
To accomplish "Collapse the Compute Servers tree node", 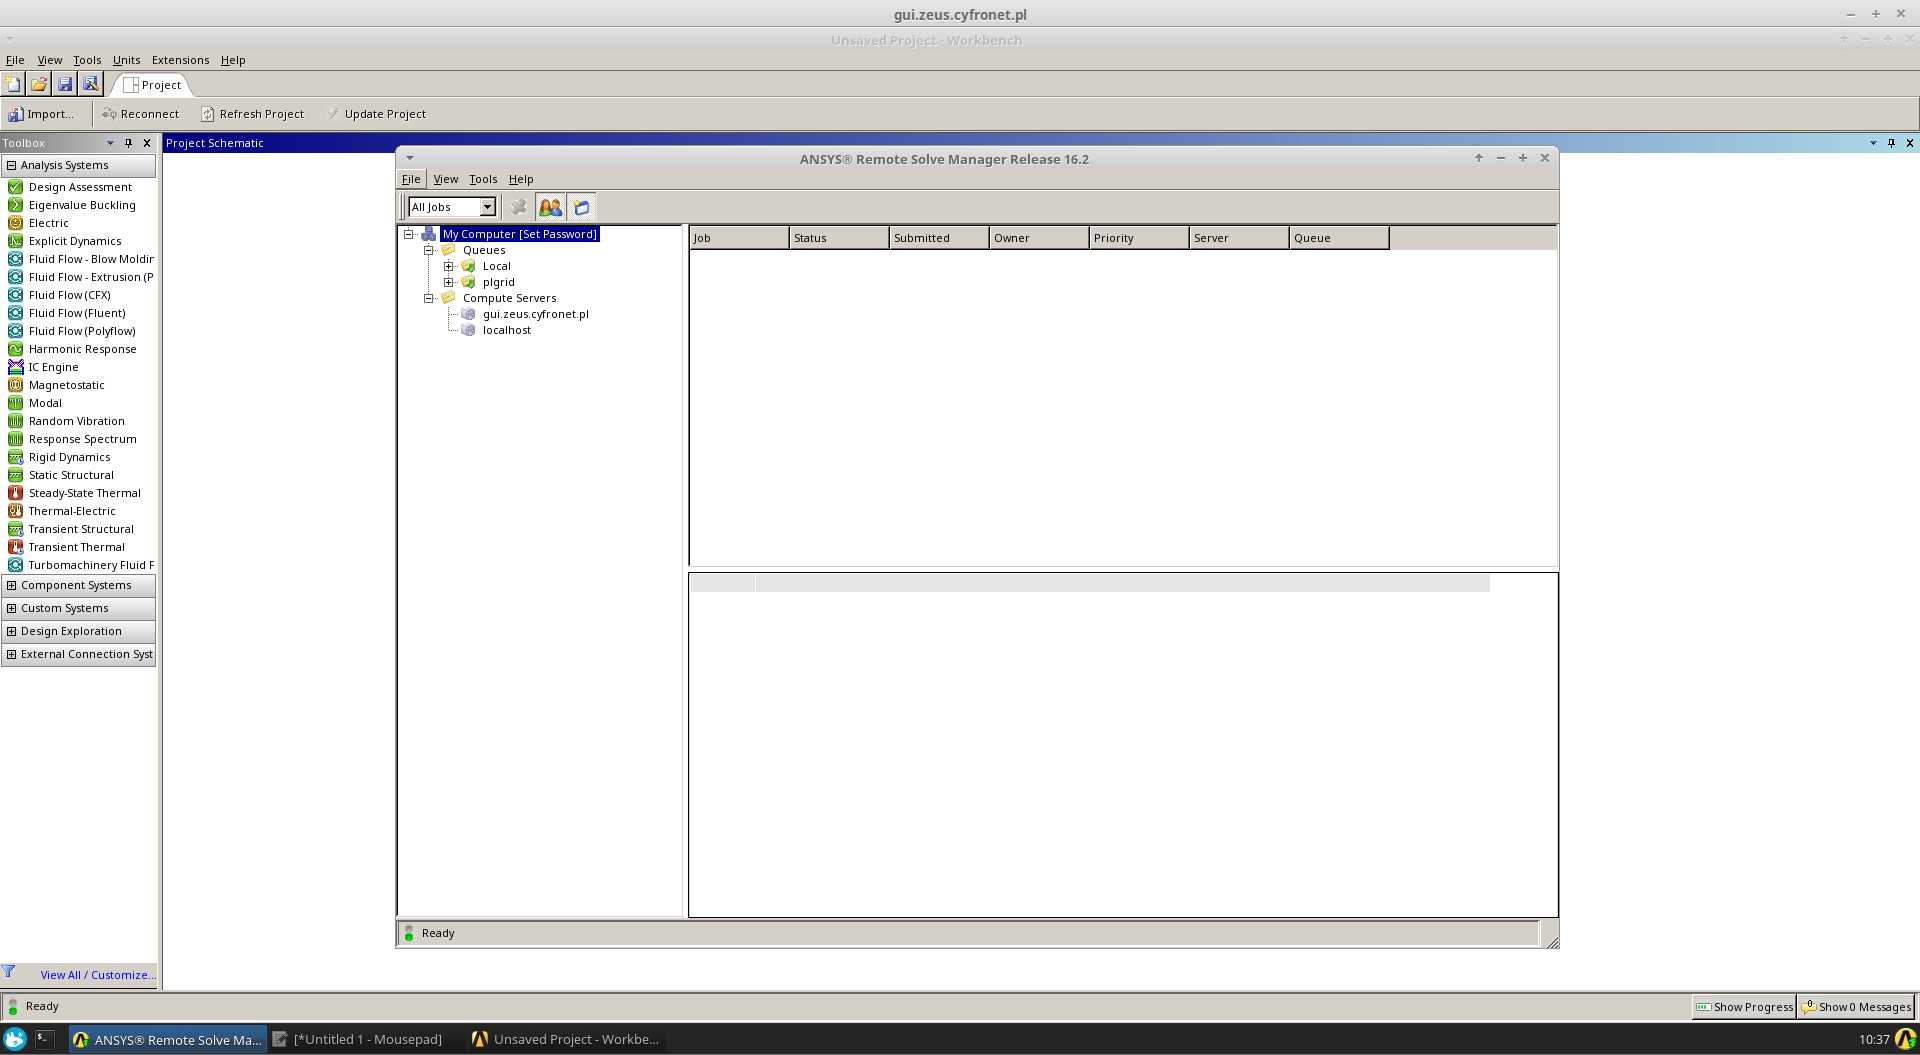I will pos(428,298).
